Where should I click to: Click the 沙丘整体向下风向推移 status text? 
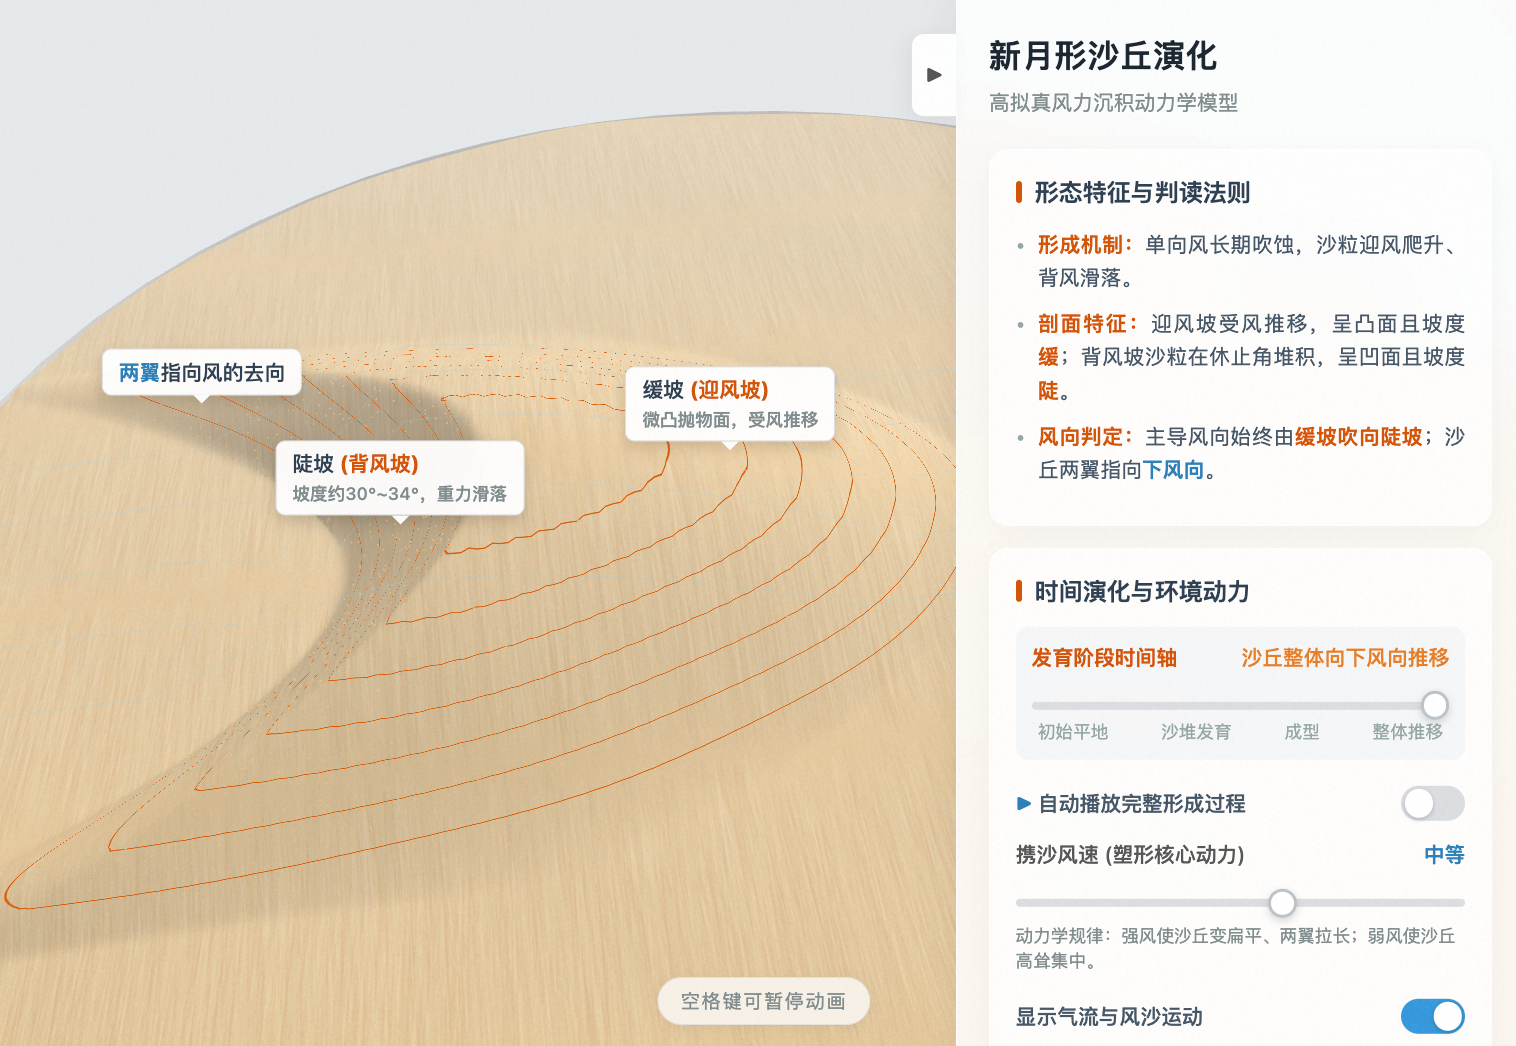1345,658
